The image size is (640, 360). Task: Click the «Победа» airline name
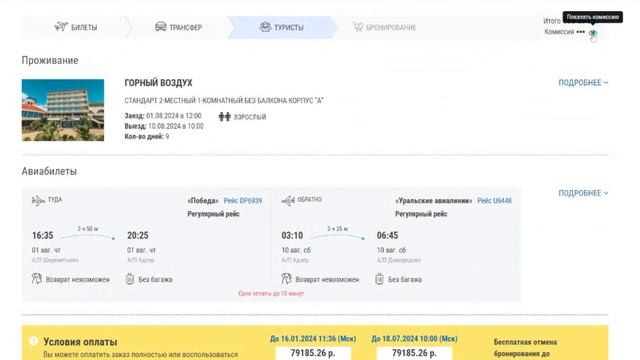[x=203, y=201]
